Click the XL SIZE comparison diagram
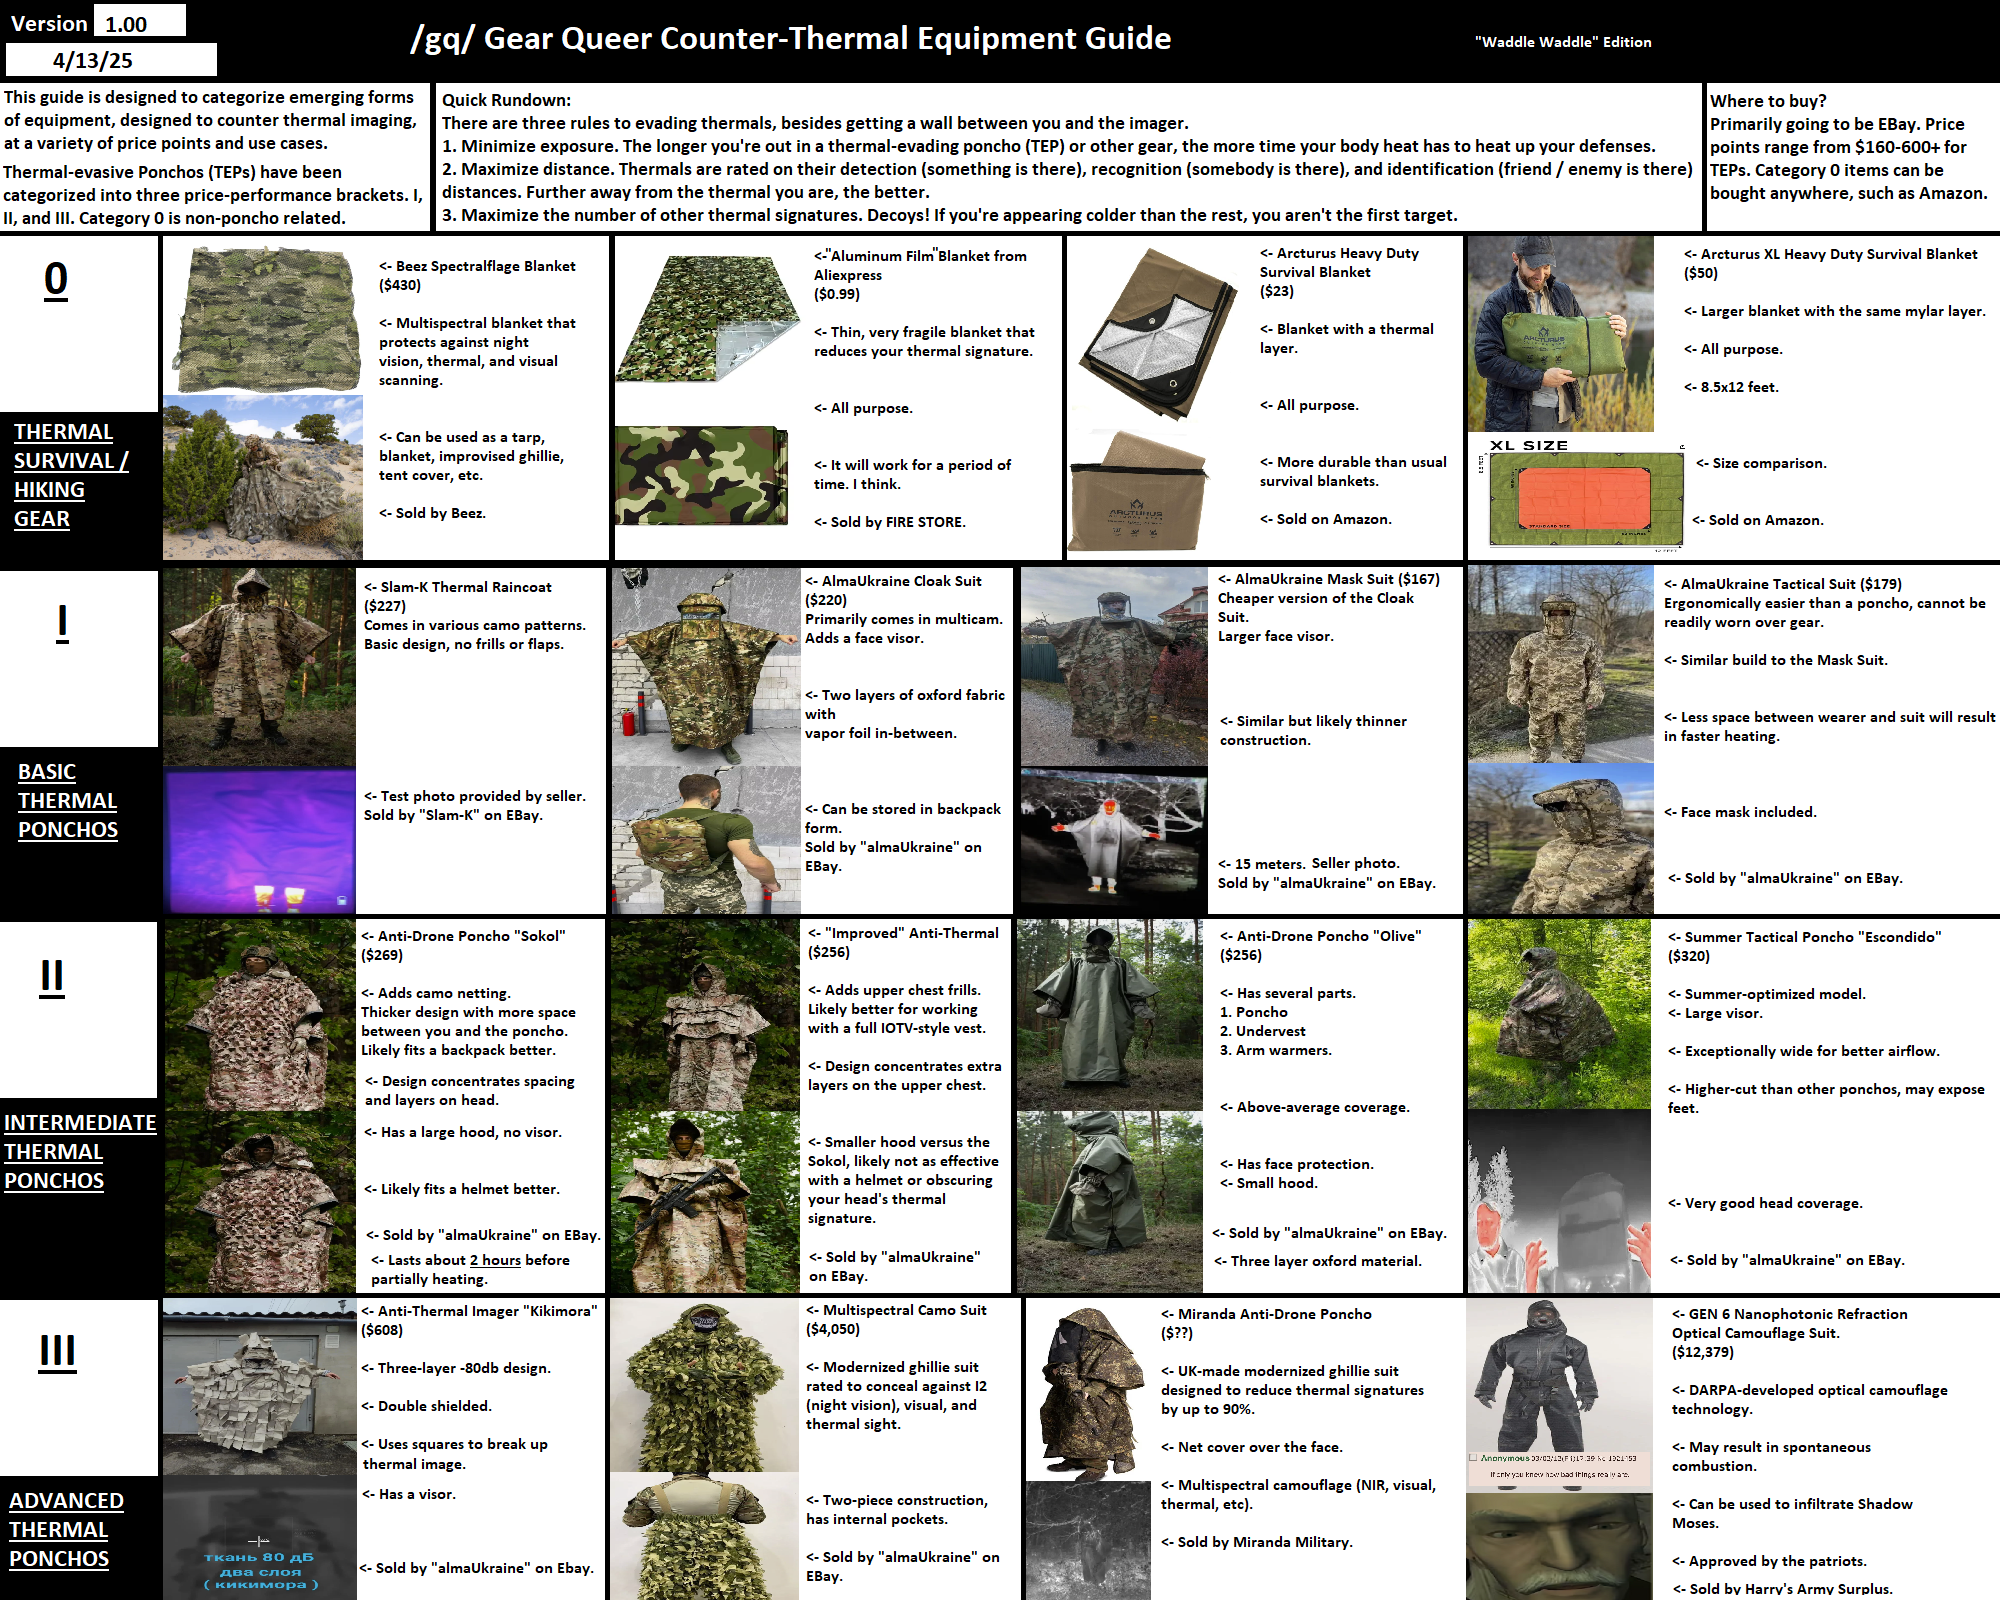The height and width of the screenshot is (1600, 2000). (x=1584, y=496)
